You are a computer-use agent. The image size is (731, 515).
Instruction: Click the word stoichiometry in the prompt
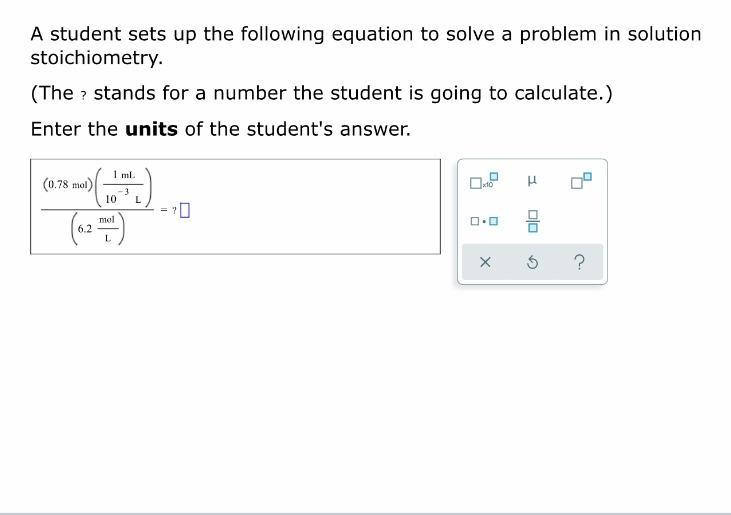96,58
